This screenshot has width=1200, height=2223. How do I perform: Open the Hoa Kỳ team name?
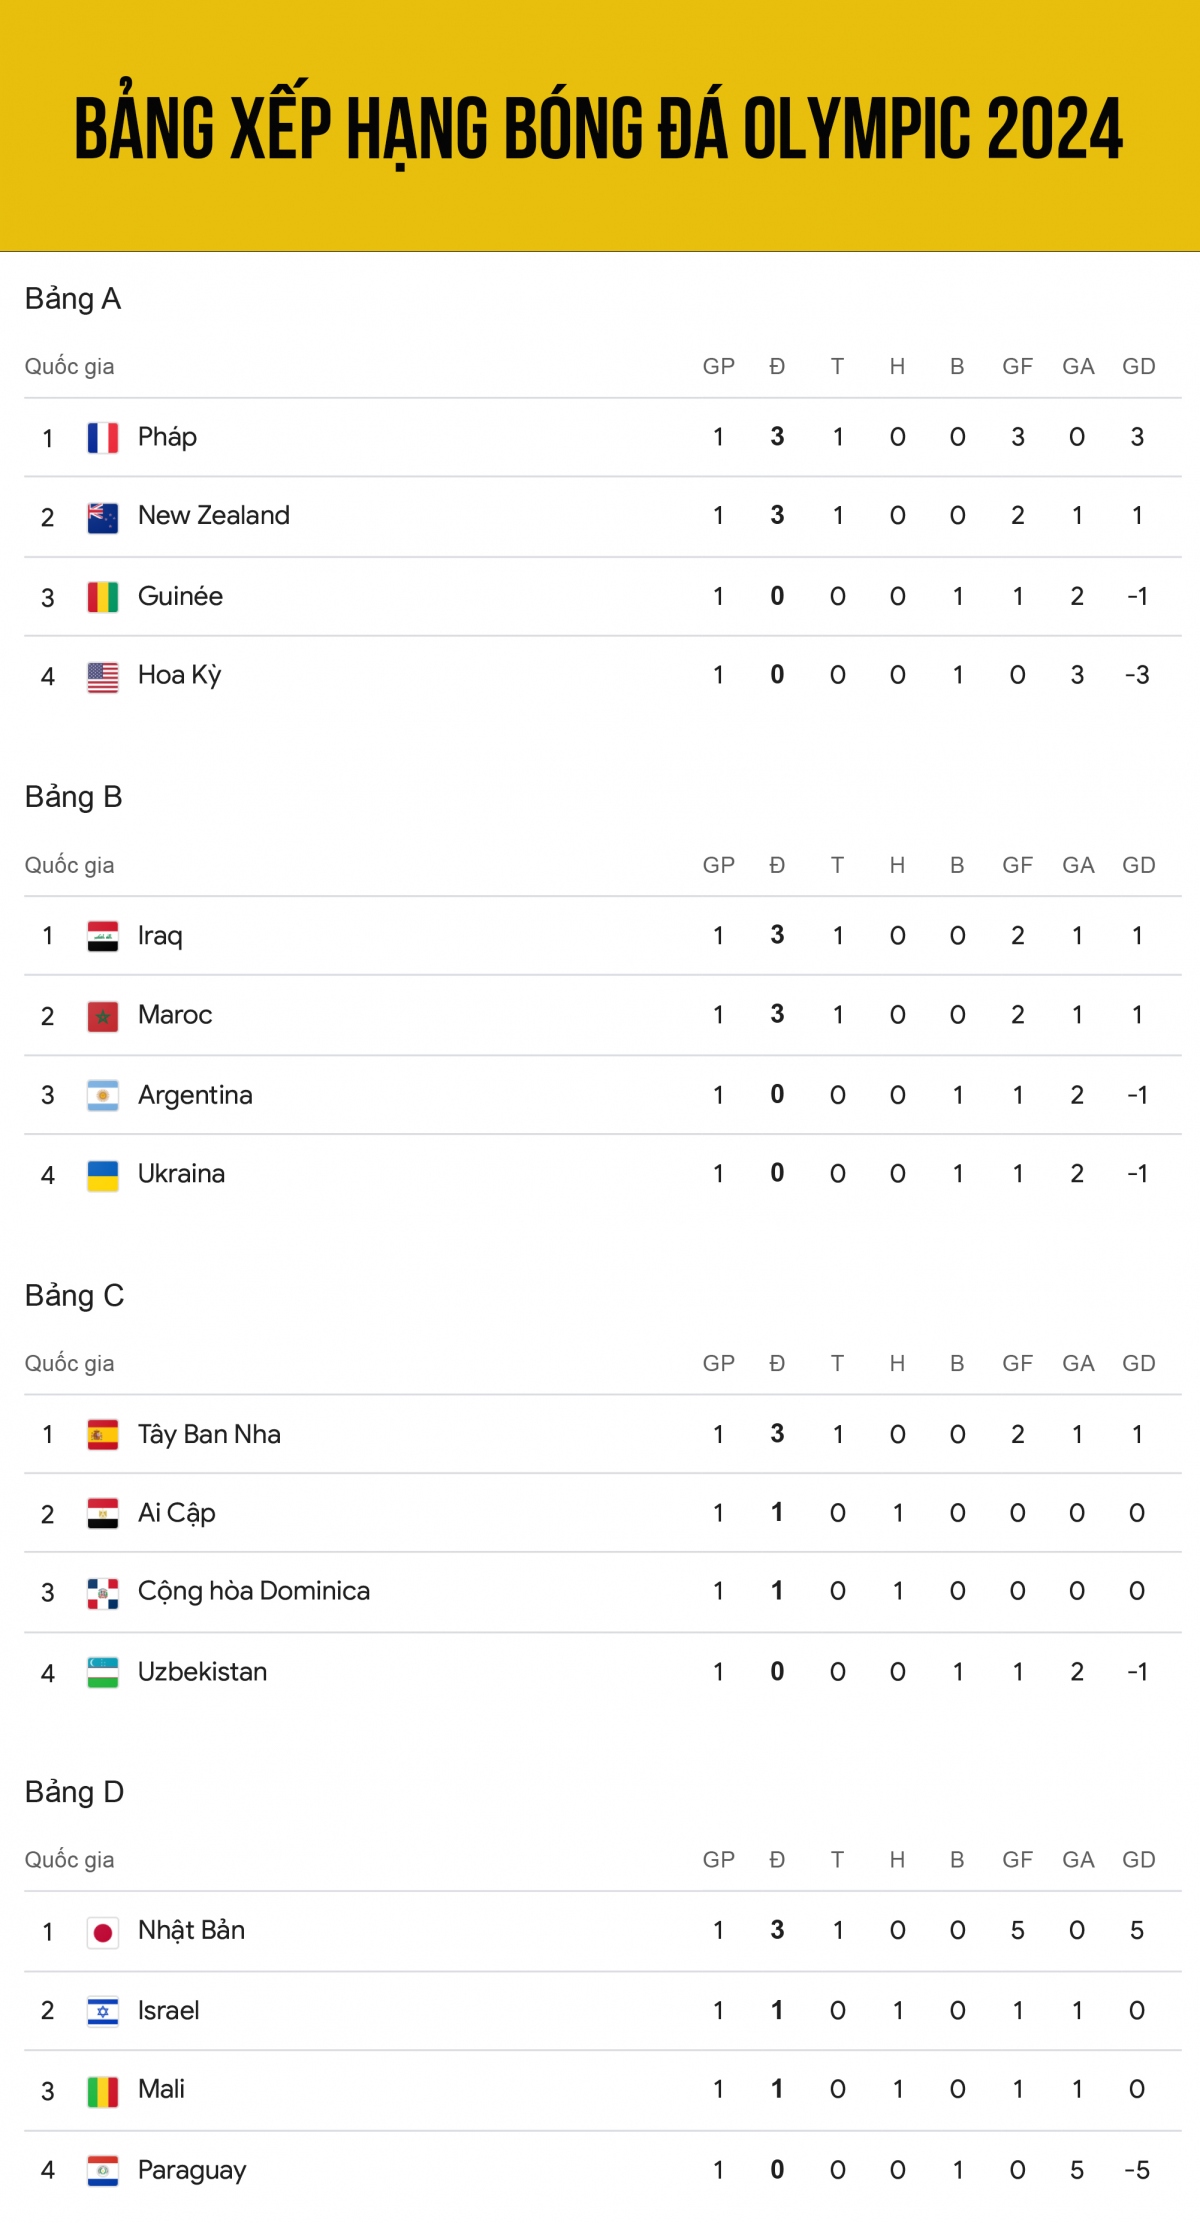(x=180, y=675)
